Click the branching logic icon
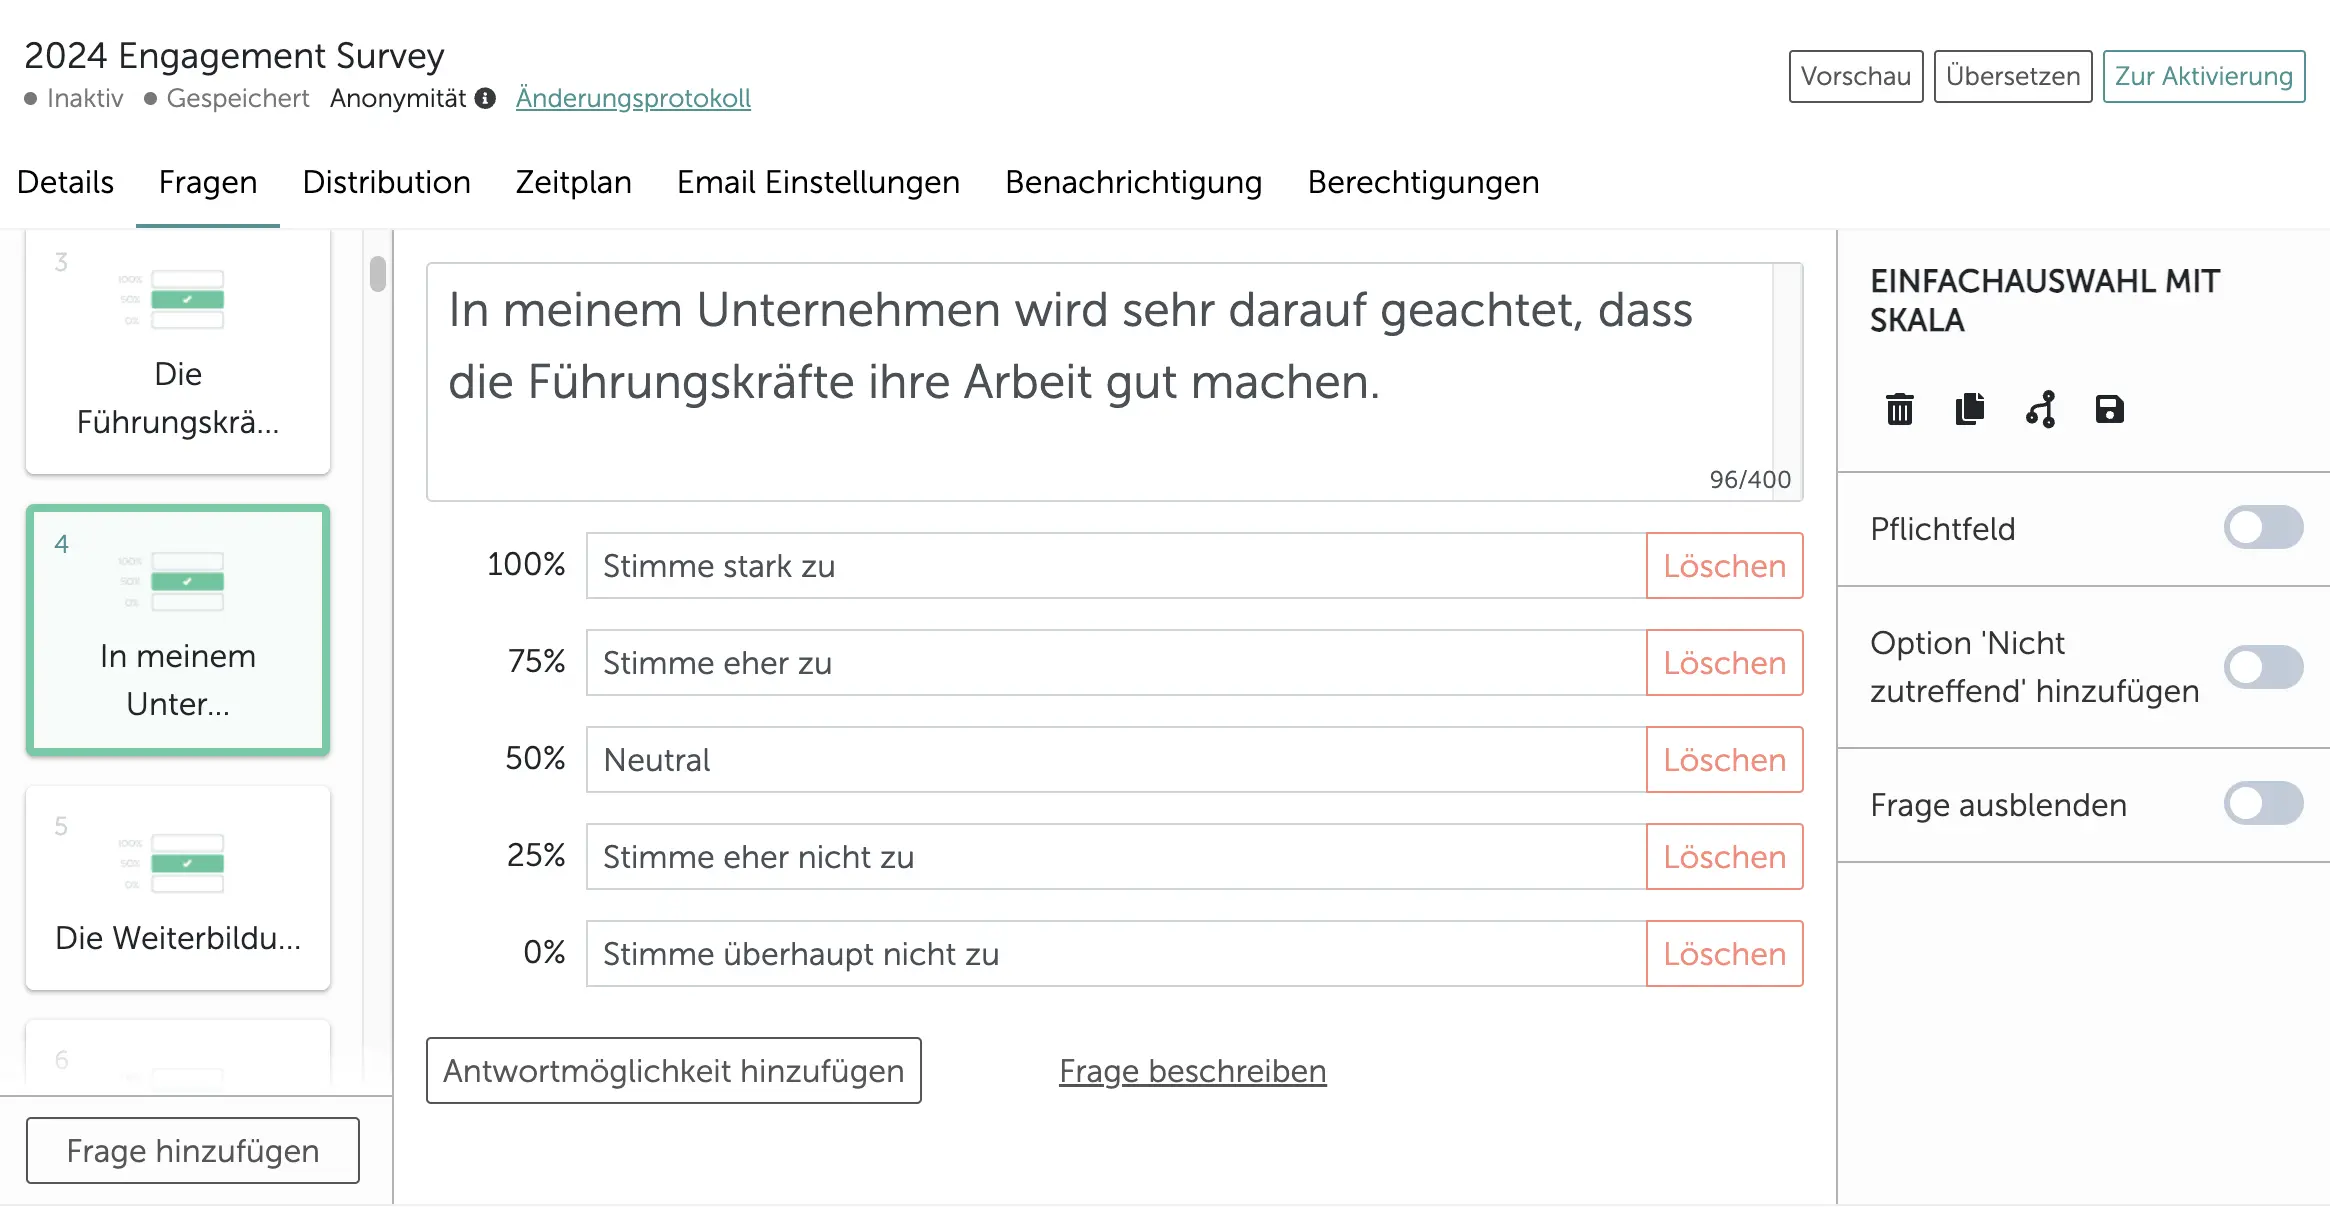Screen dimensions: 2330x1232 pyautogui.click(x=2040, y=410)
